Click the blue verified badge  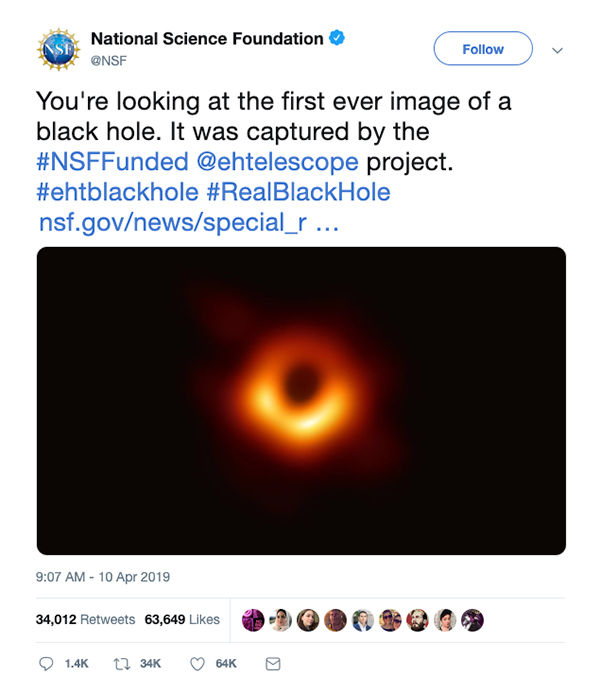pyautogui.click(x=338, y=39)
